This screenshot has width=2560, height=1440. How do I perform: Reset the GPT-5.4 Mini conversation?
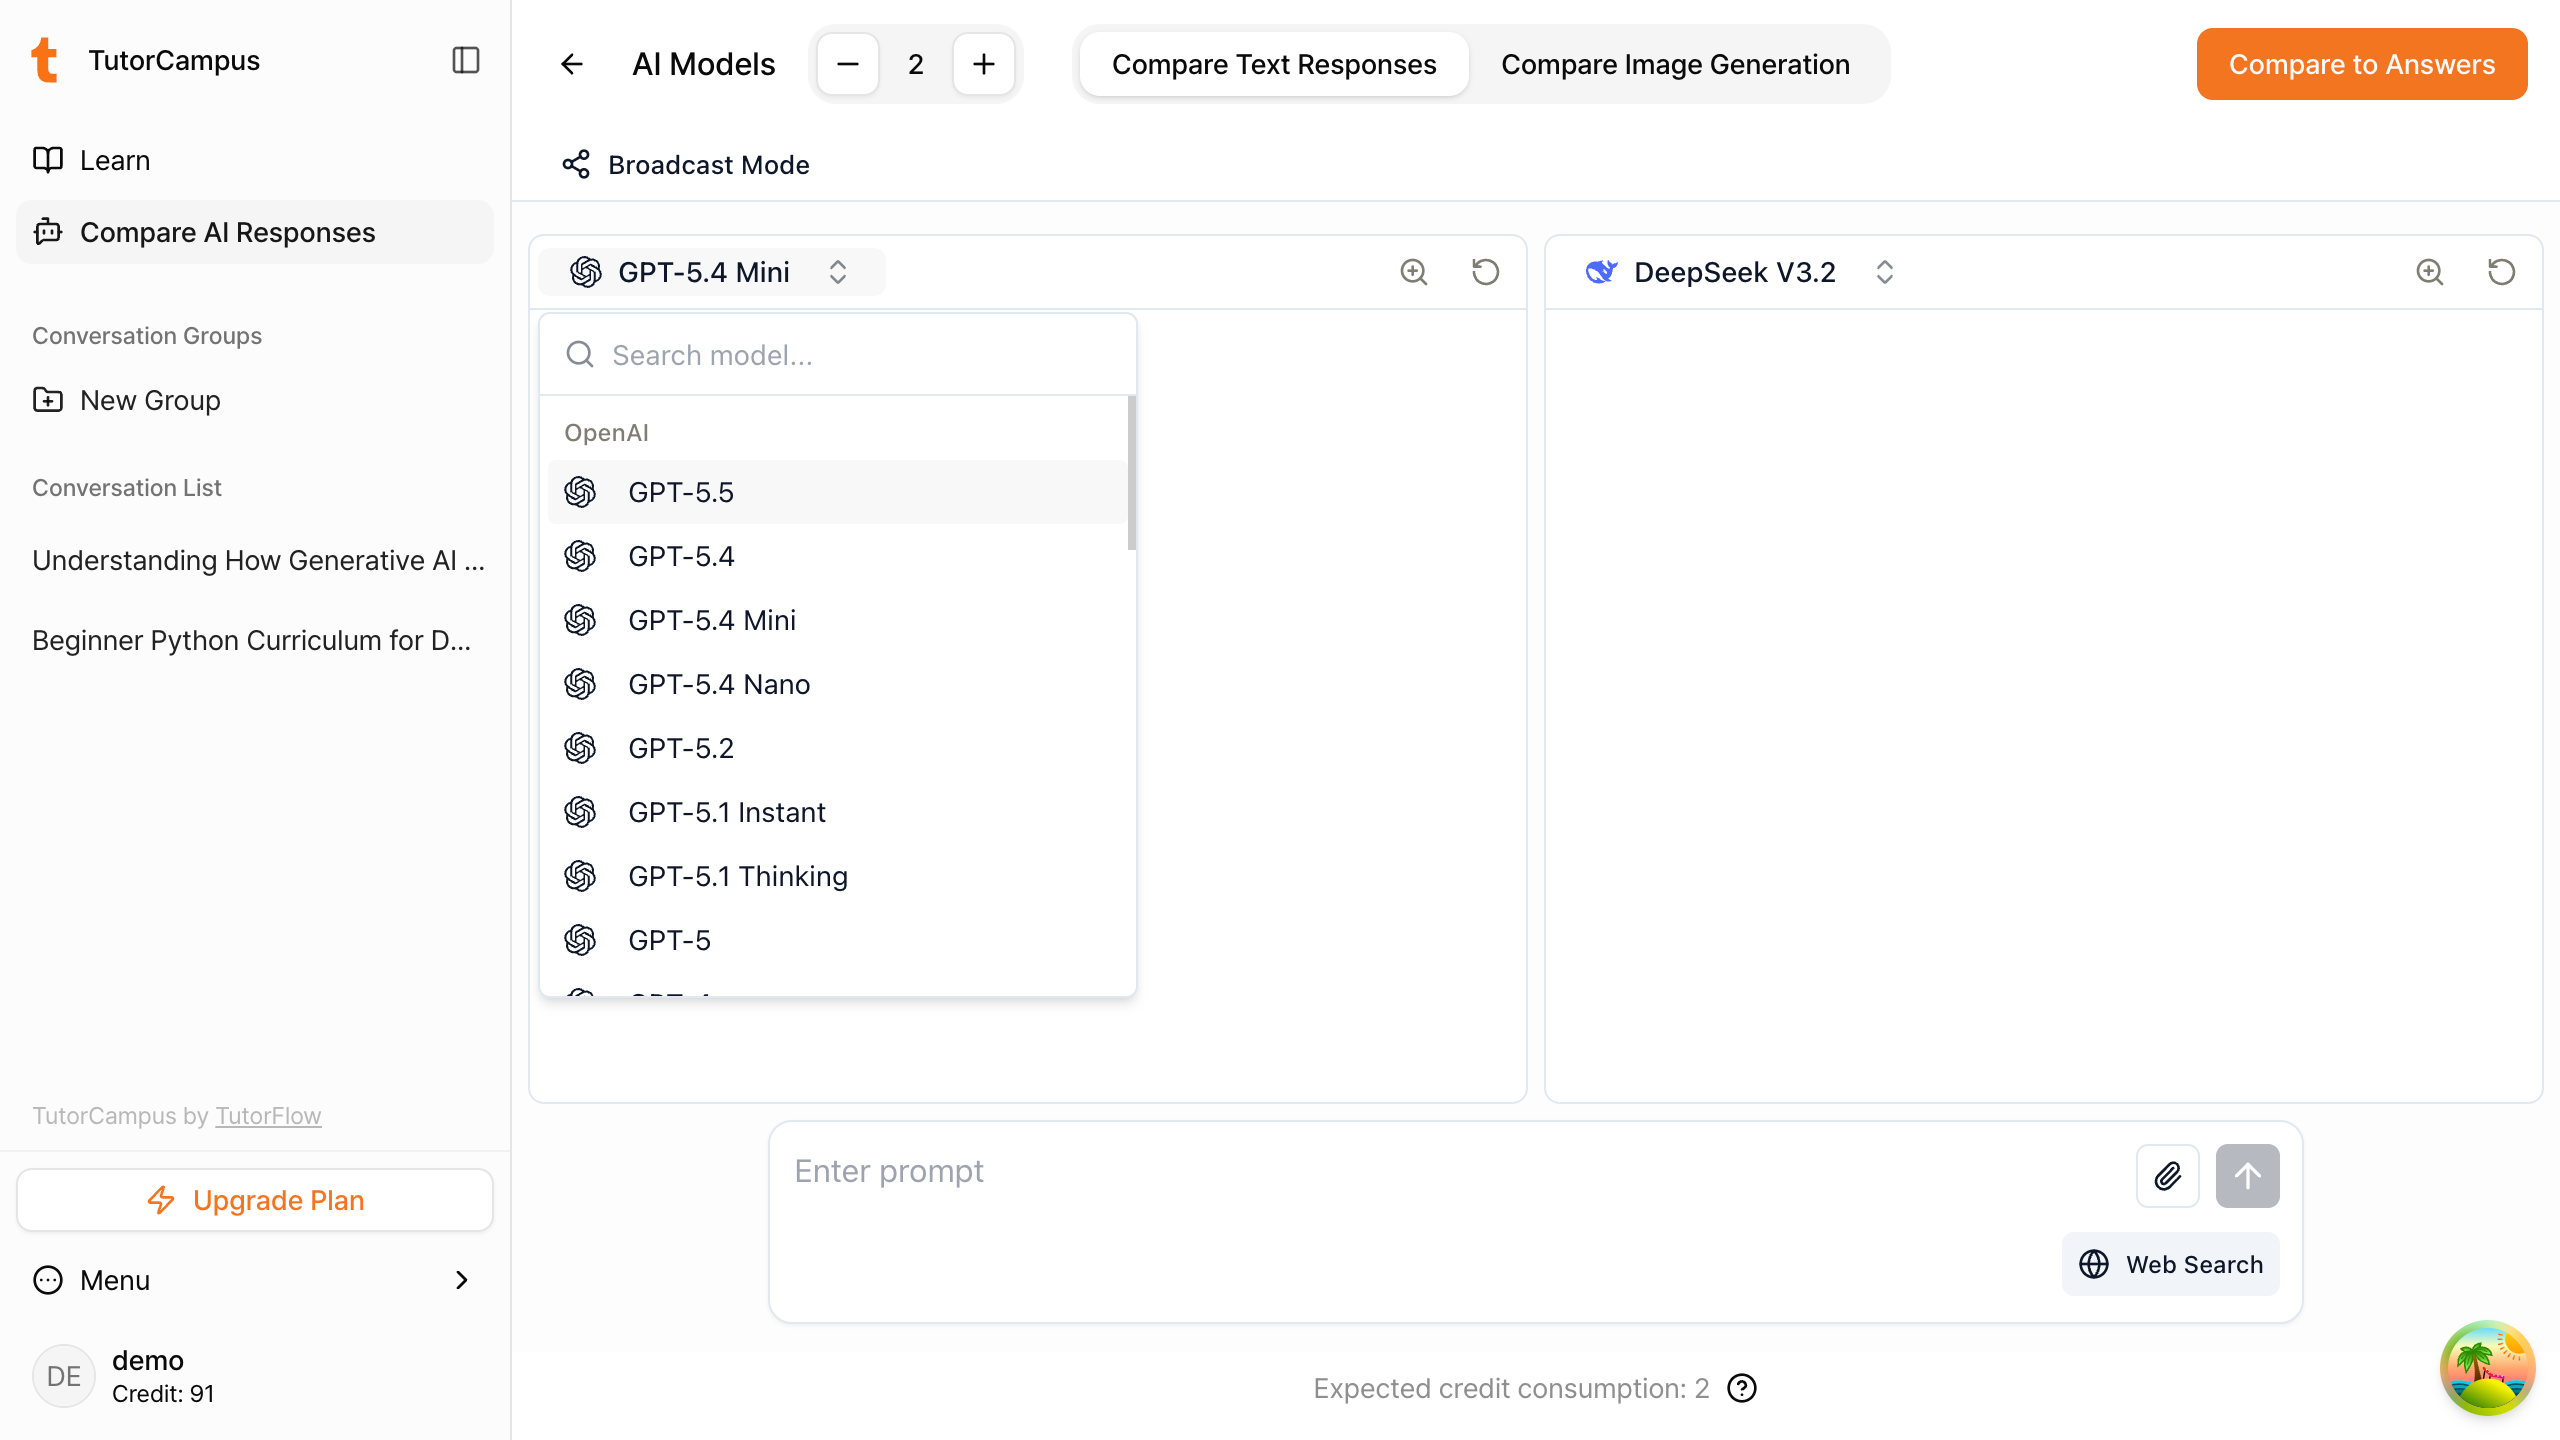click(1486, 272)
